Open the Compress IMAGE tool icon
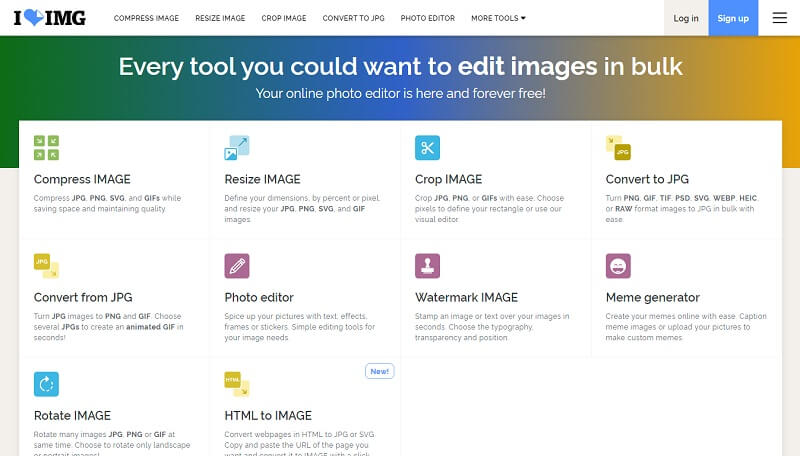 point(46,148)
